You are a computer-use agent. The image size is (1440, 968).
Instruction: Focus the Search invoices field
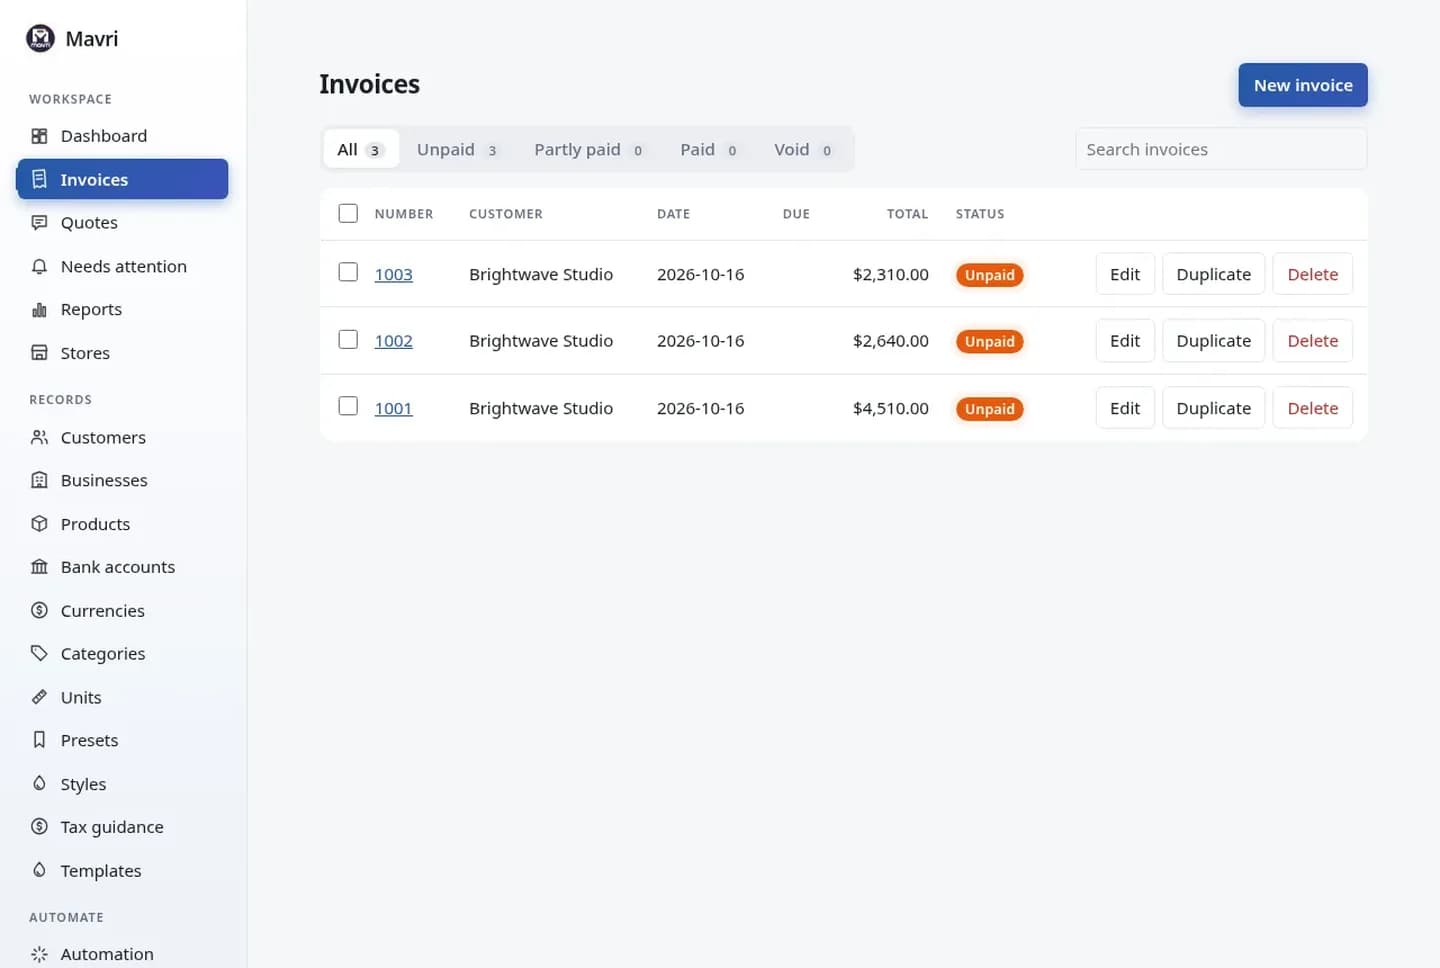pos(1221,149)
